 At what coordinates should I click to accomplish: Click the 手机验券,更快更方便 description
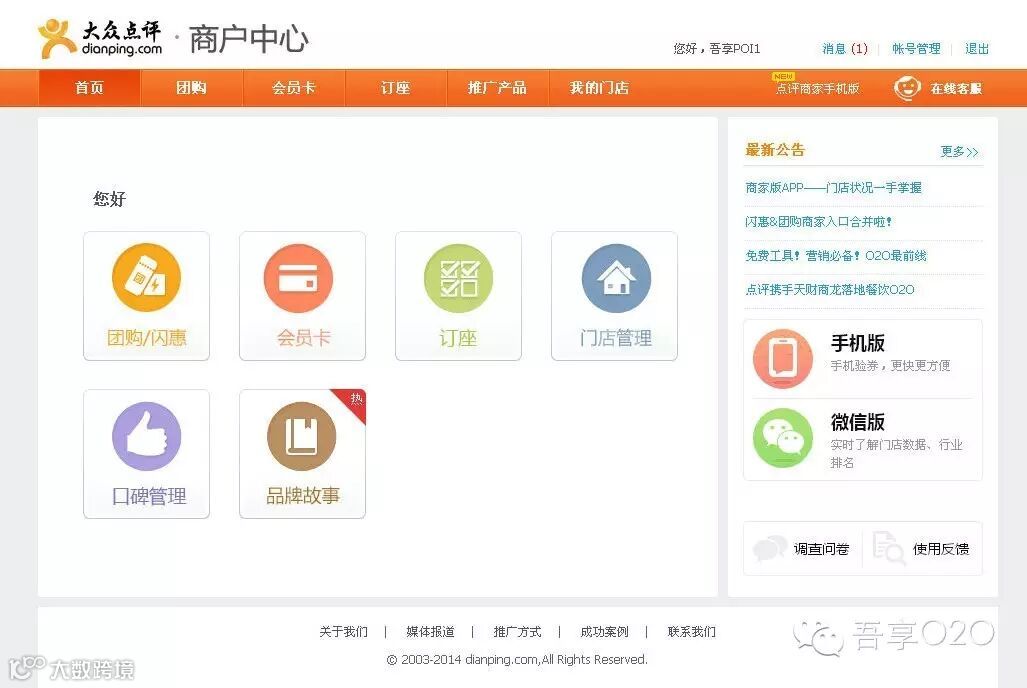pos(890,366)
